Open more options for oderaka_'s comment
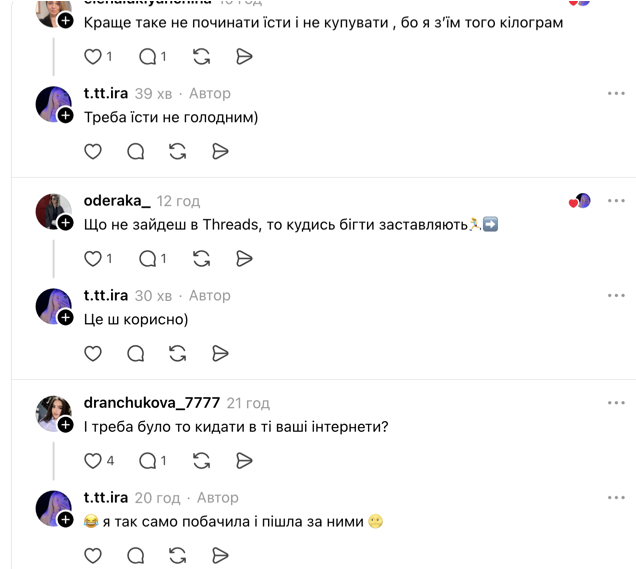Image resolution: width=636 pixels, height=569 pixels. [616, 201]
